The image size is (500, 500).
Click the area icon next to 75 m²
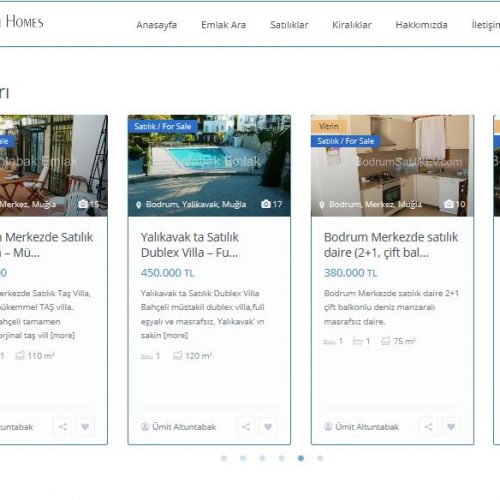(x=386, y=341)
